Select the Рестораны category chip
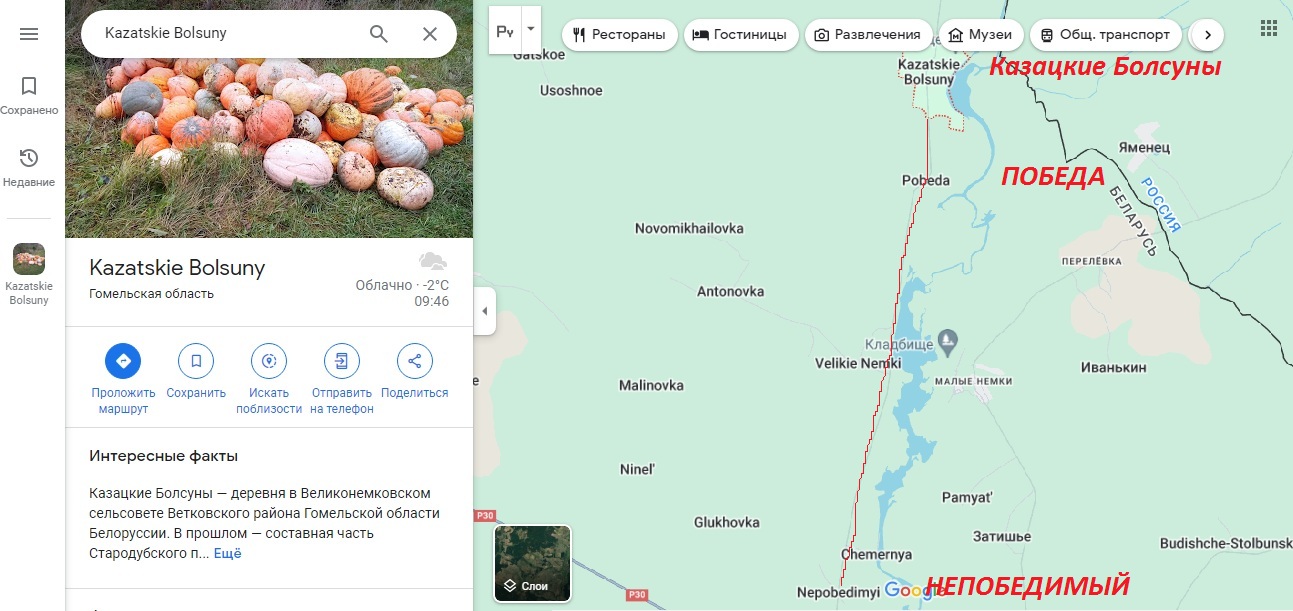Screen dimensions: 1293x611 [619, 35]
